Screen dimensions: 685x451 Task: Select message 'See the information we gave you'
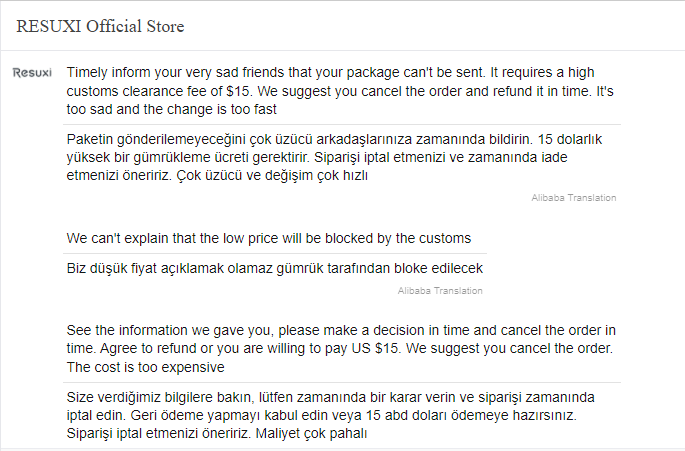click(x=341, y=348)
